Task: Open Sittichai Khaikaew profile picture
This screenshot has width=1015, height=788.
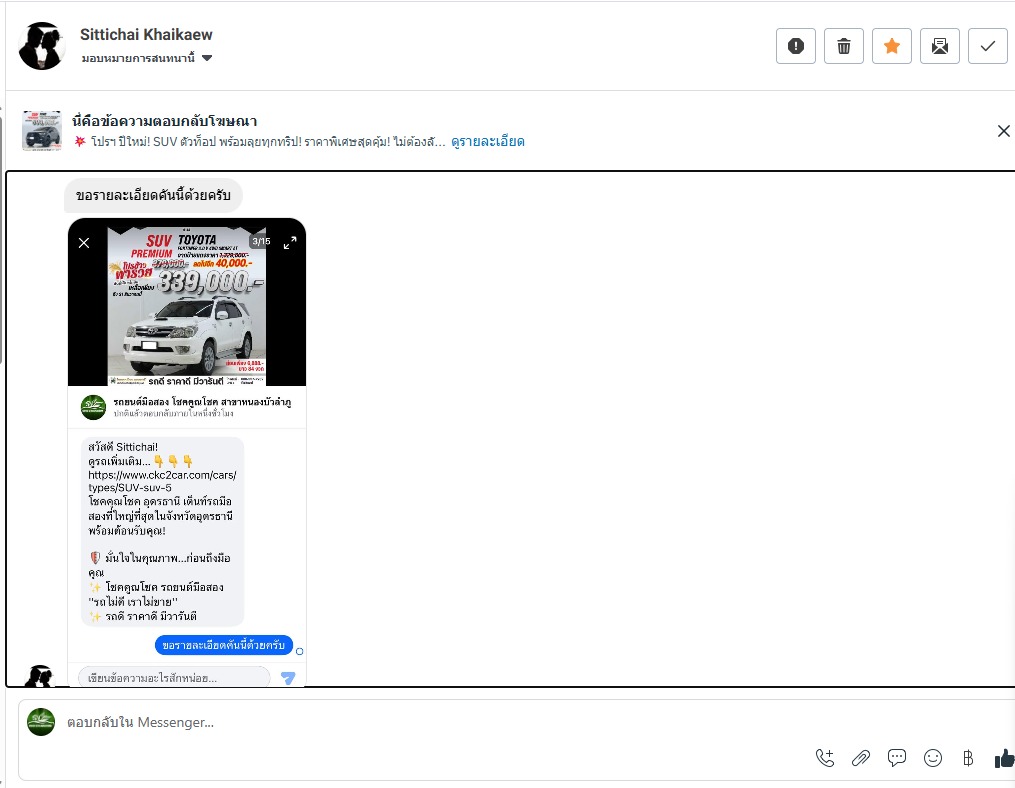Action: click(41, 46)
